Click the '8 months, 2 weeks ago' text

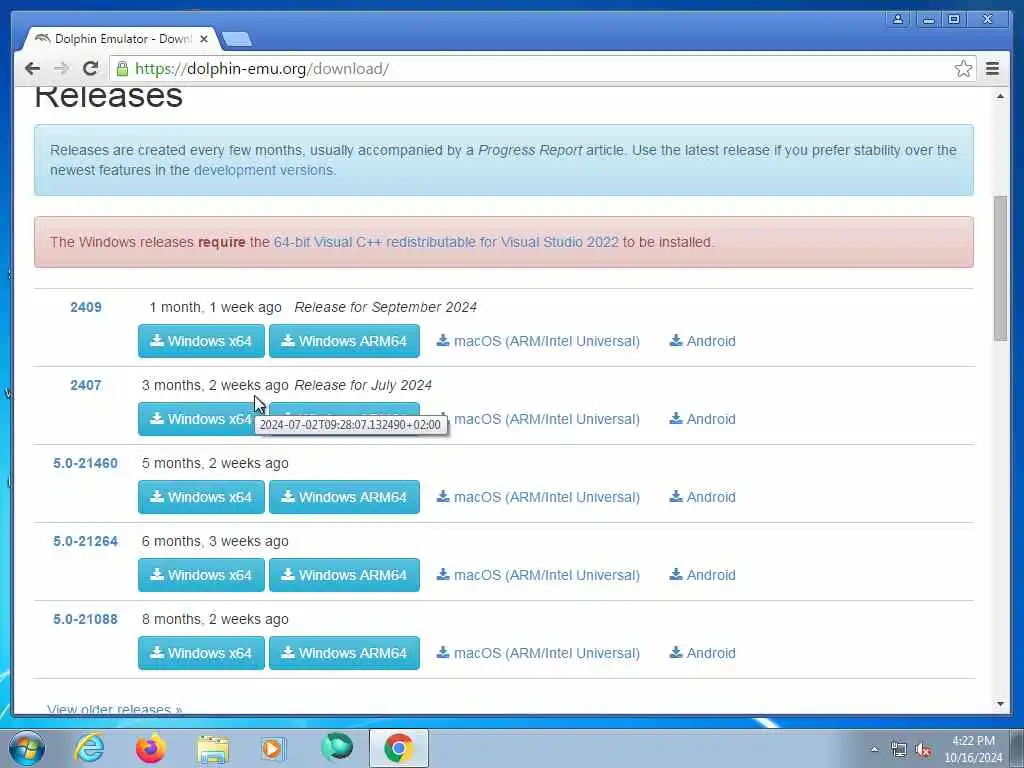(x=215, y=619)
